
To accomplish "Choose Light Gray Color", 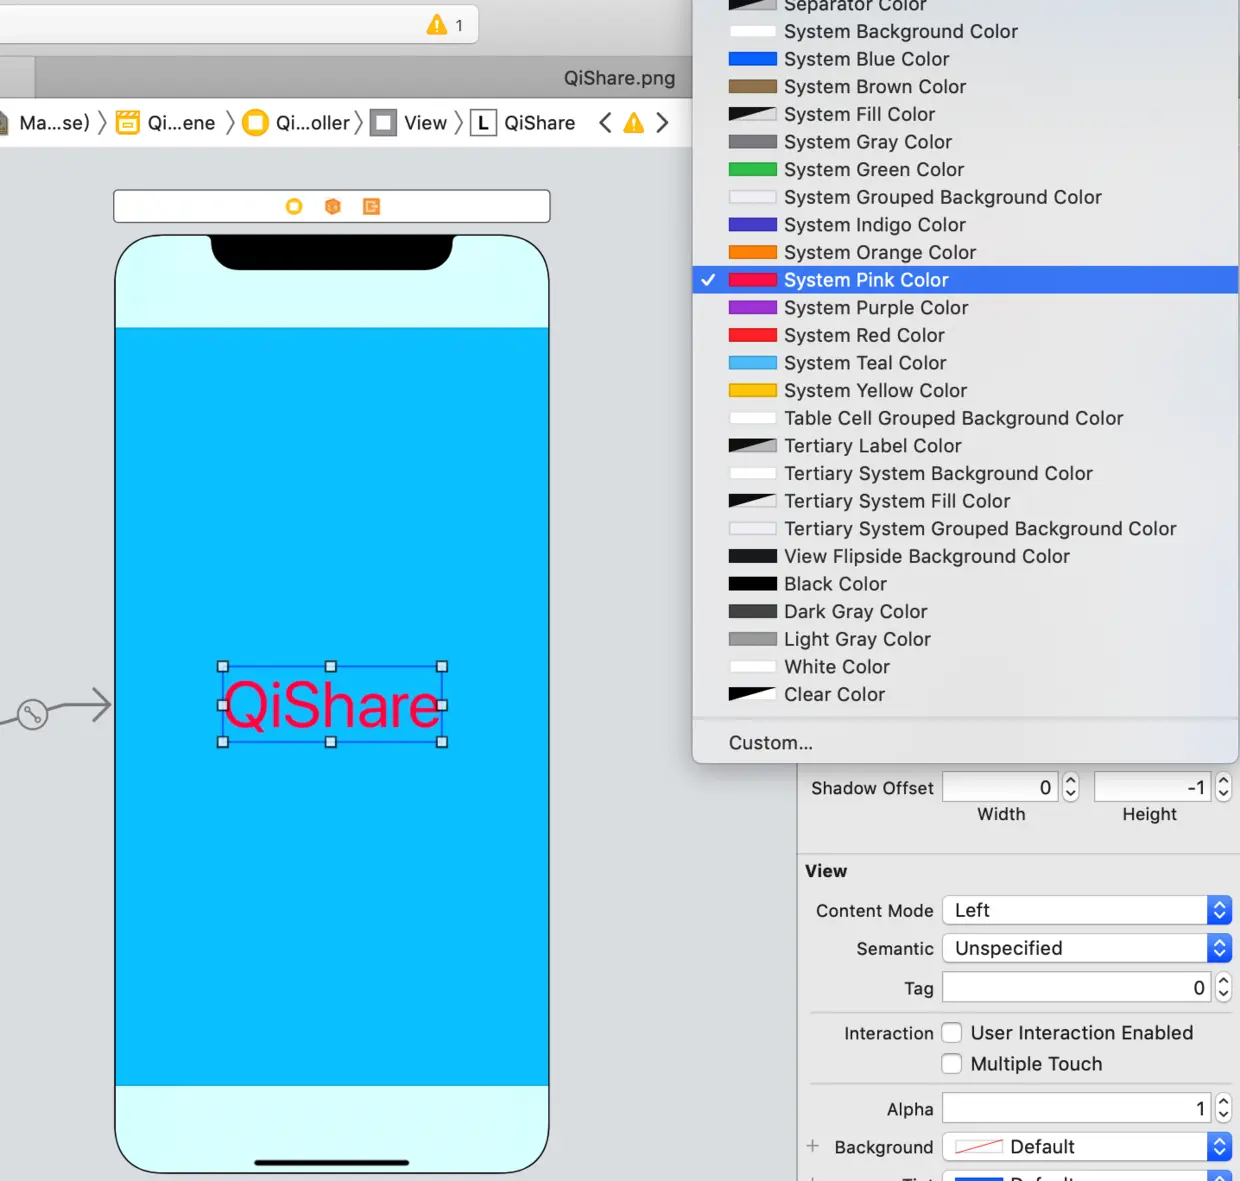I will [x=966, y=640].
